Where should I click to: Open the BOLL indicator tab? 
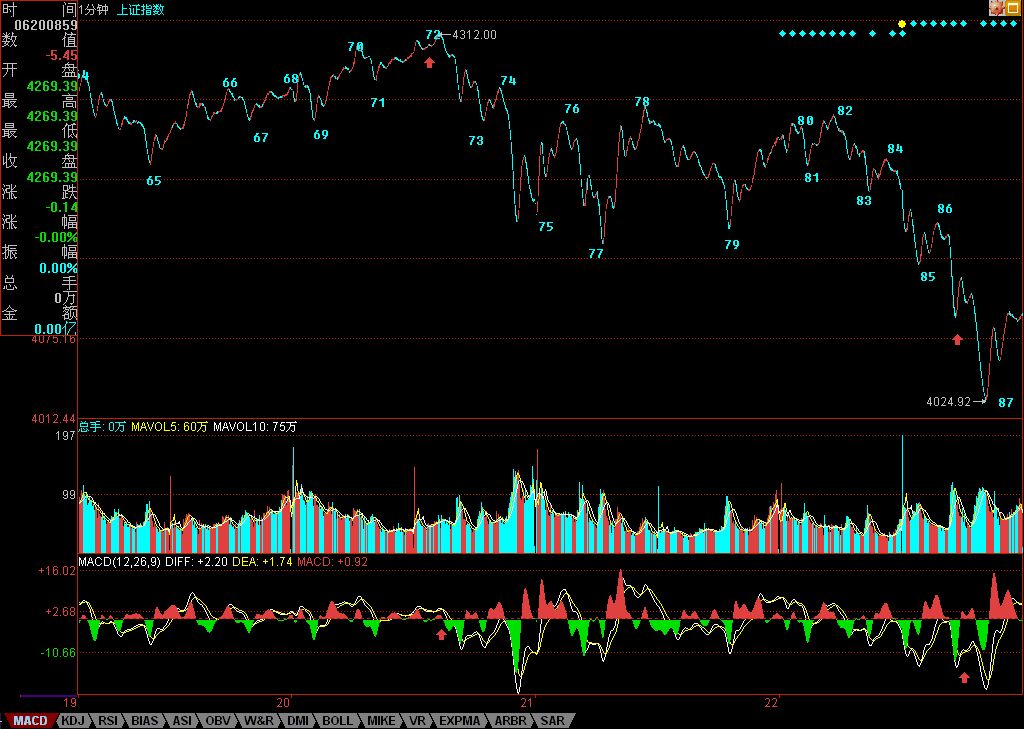pos(337,720)
